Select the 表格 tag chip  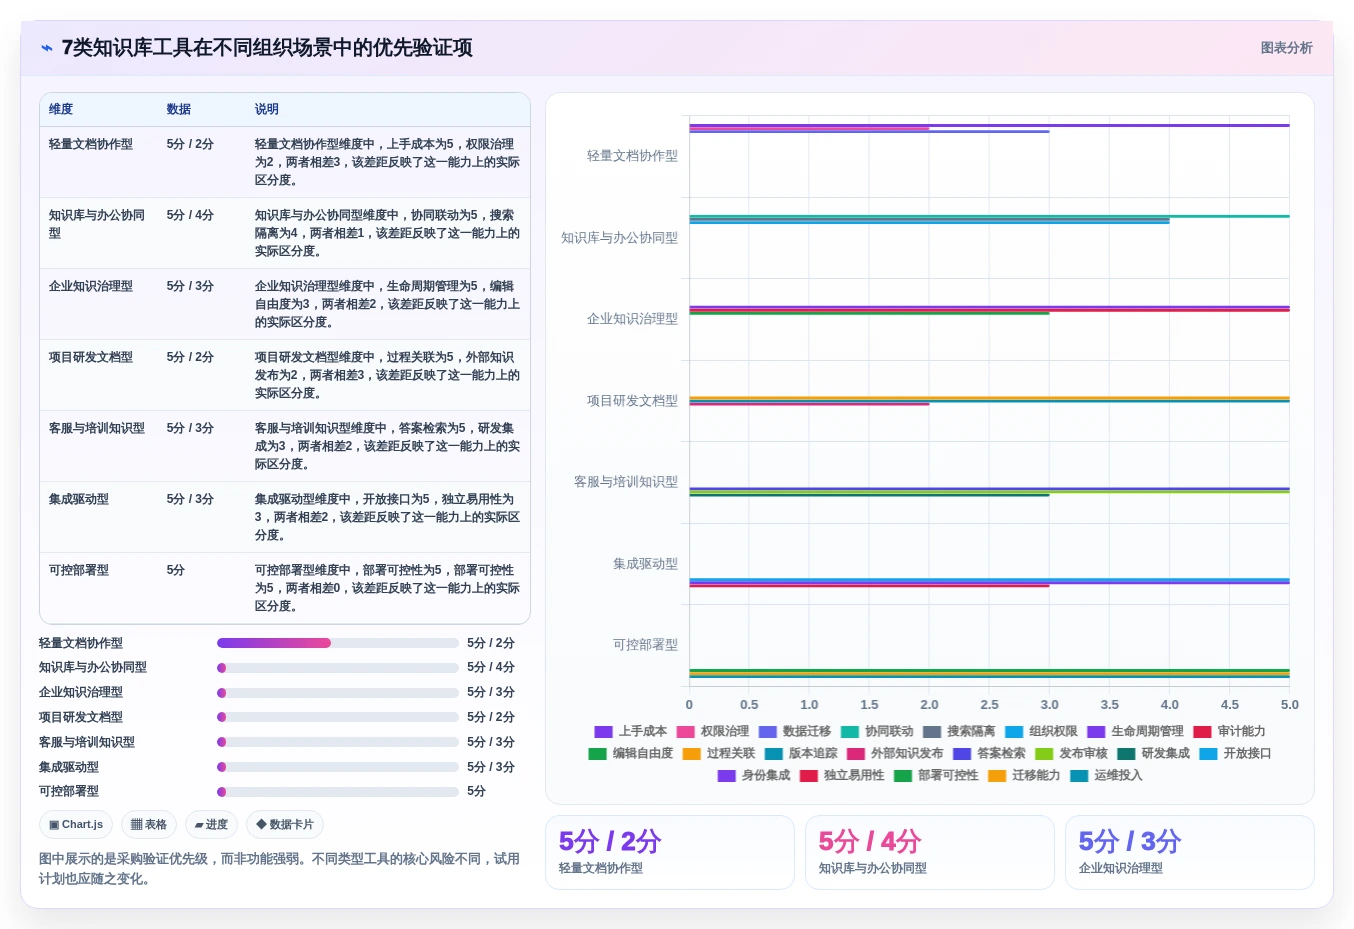(x=149, y=825)
